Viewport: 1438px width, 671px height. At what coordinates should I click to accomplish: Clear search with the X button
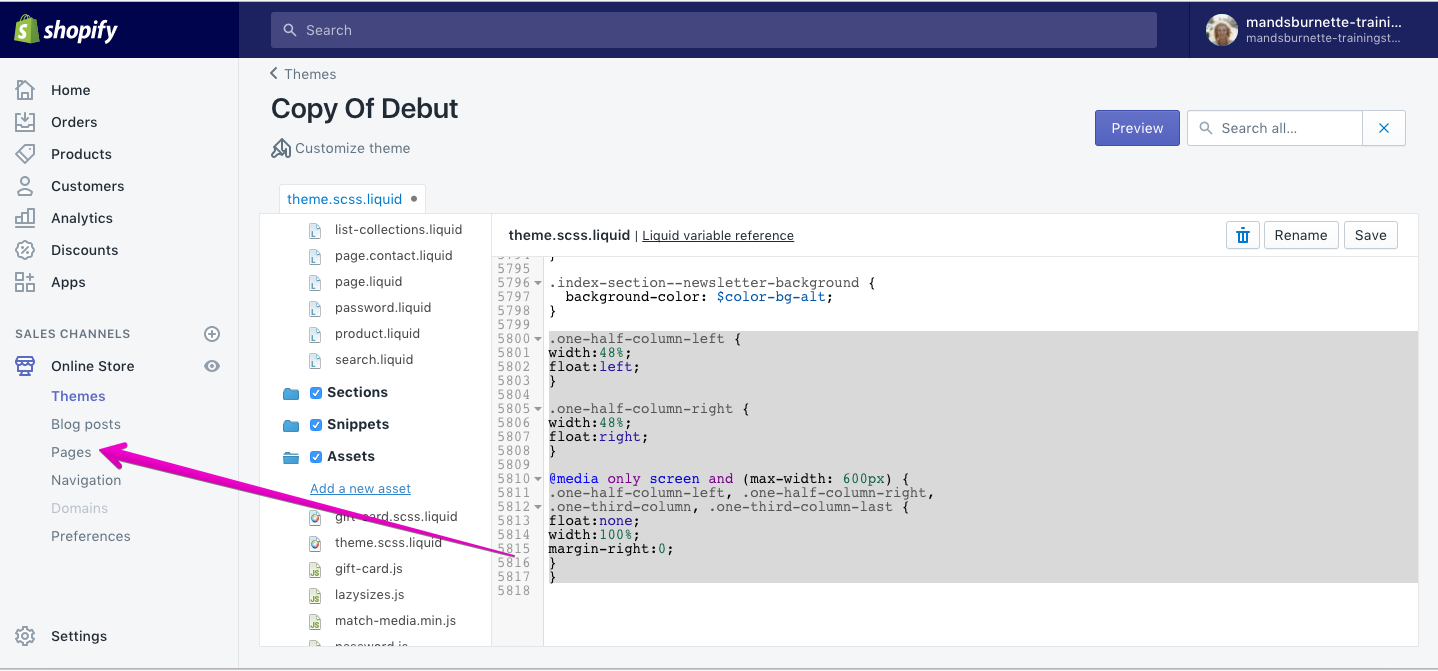point(1384,128)
